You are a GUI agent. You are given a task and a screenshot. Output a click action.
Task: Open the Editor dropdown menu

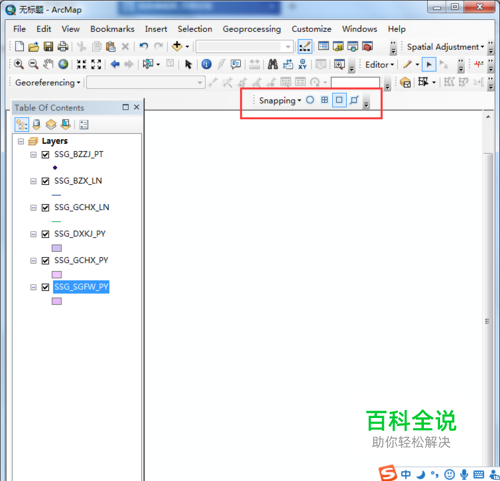point(380,65)
